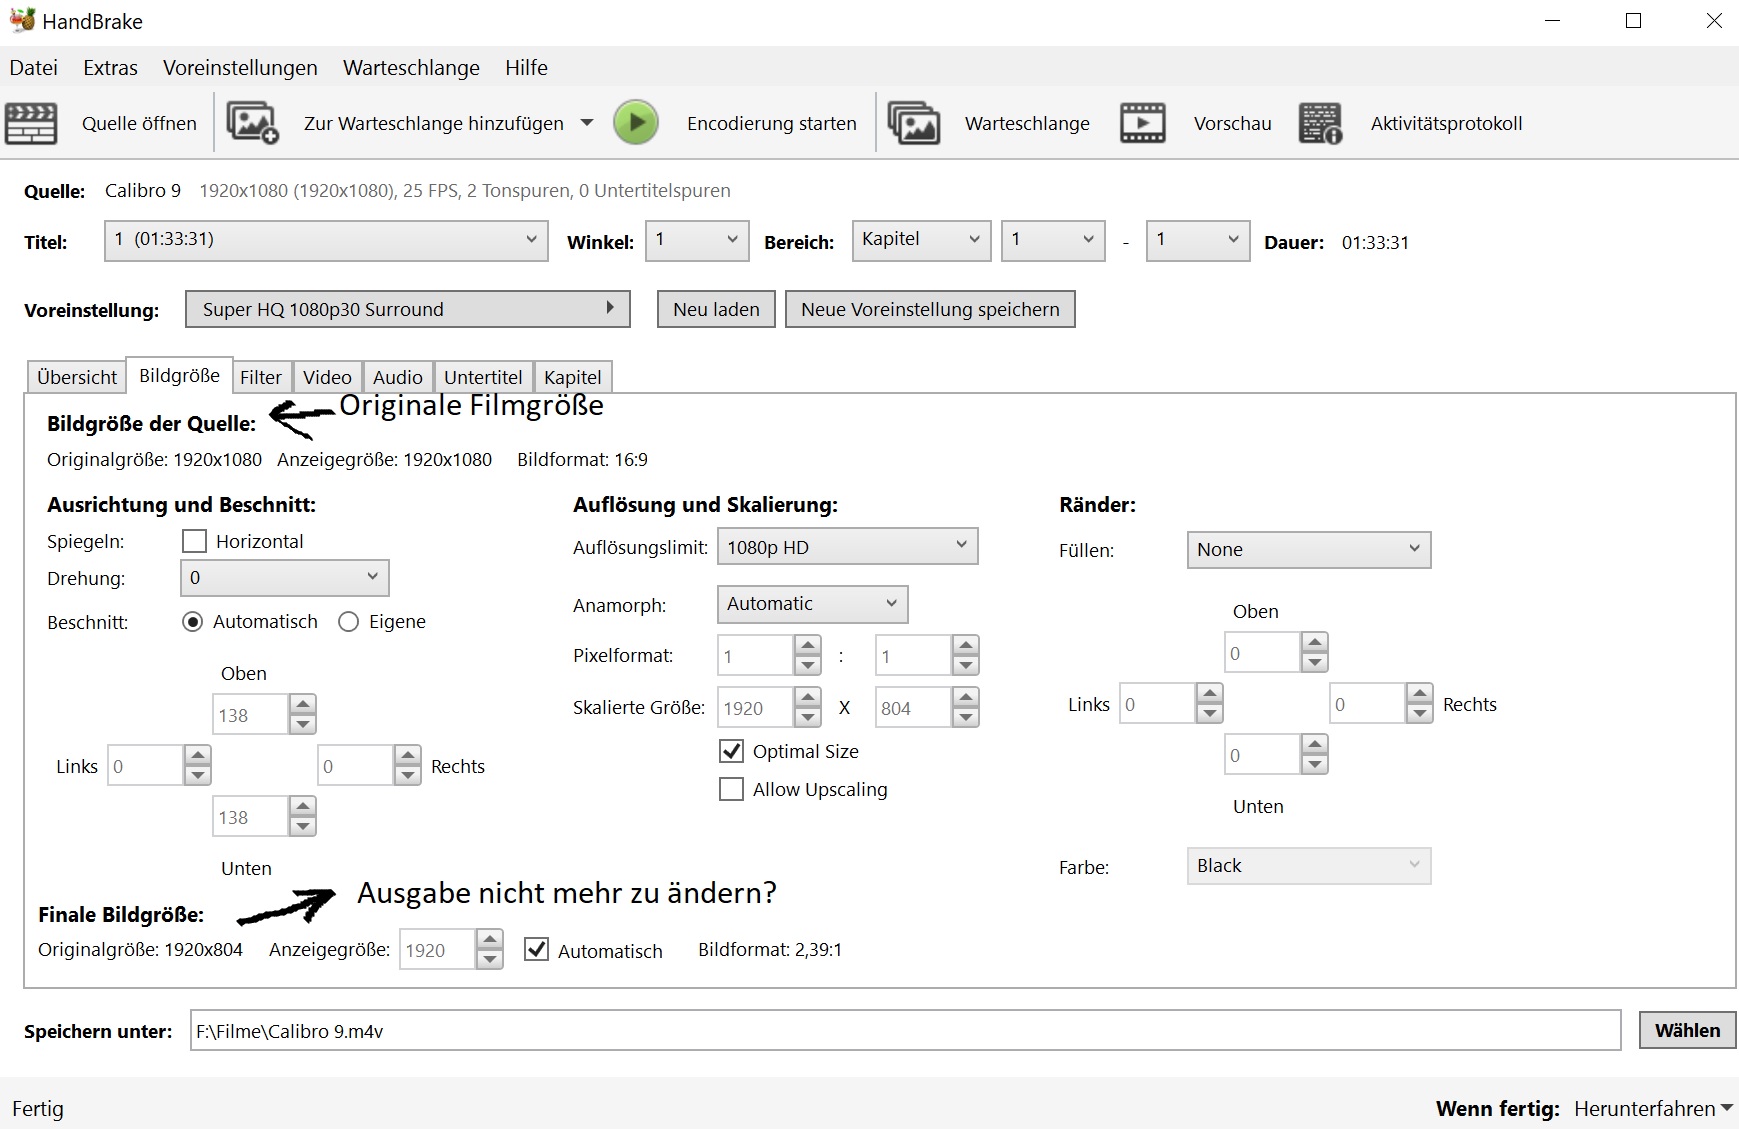Enable Allow Upscaling checkbox
This screenshot has height=1129, width=1739.
click(732, 789)
